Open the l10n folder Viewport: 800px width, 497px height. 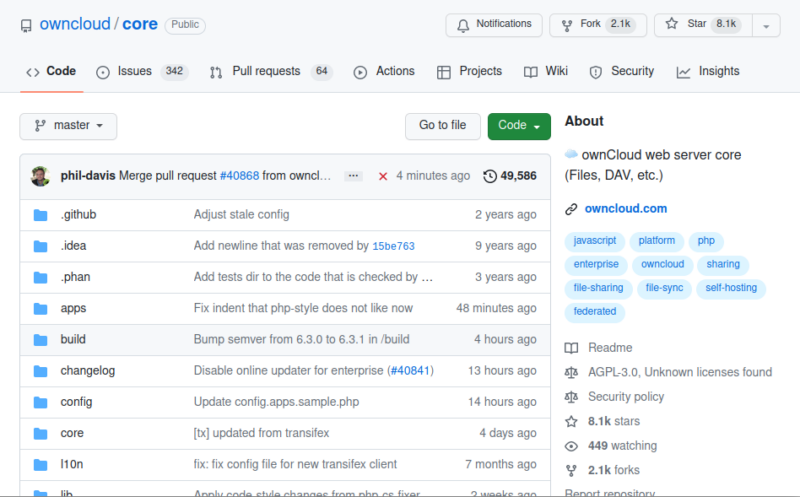pyautogui.click(x=72, y=464)
